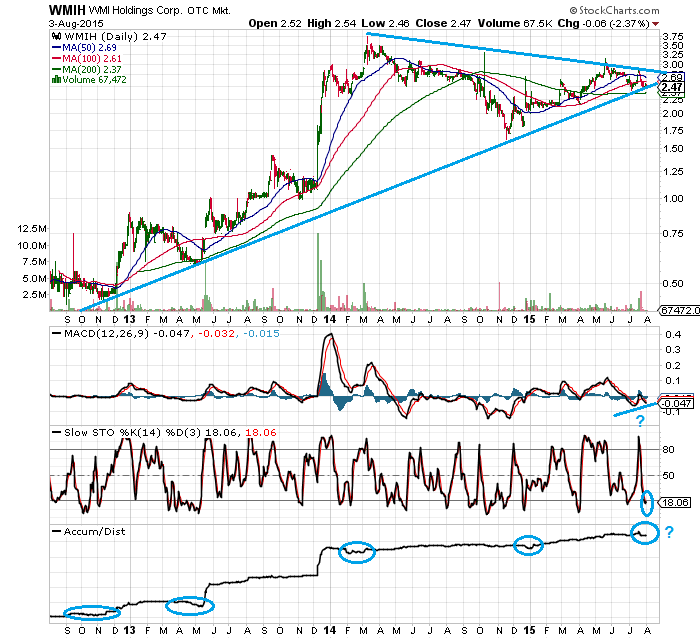Select the blue MA(50) line swatch in the legend

tap(56, 47)
